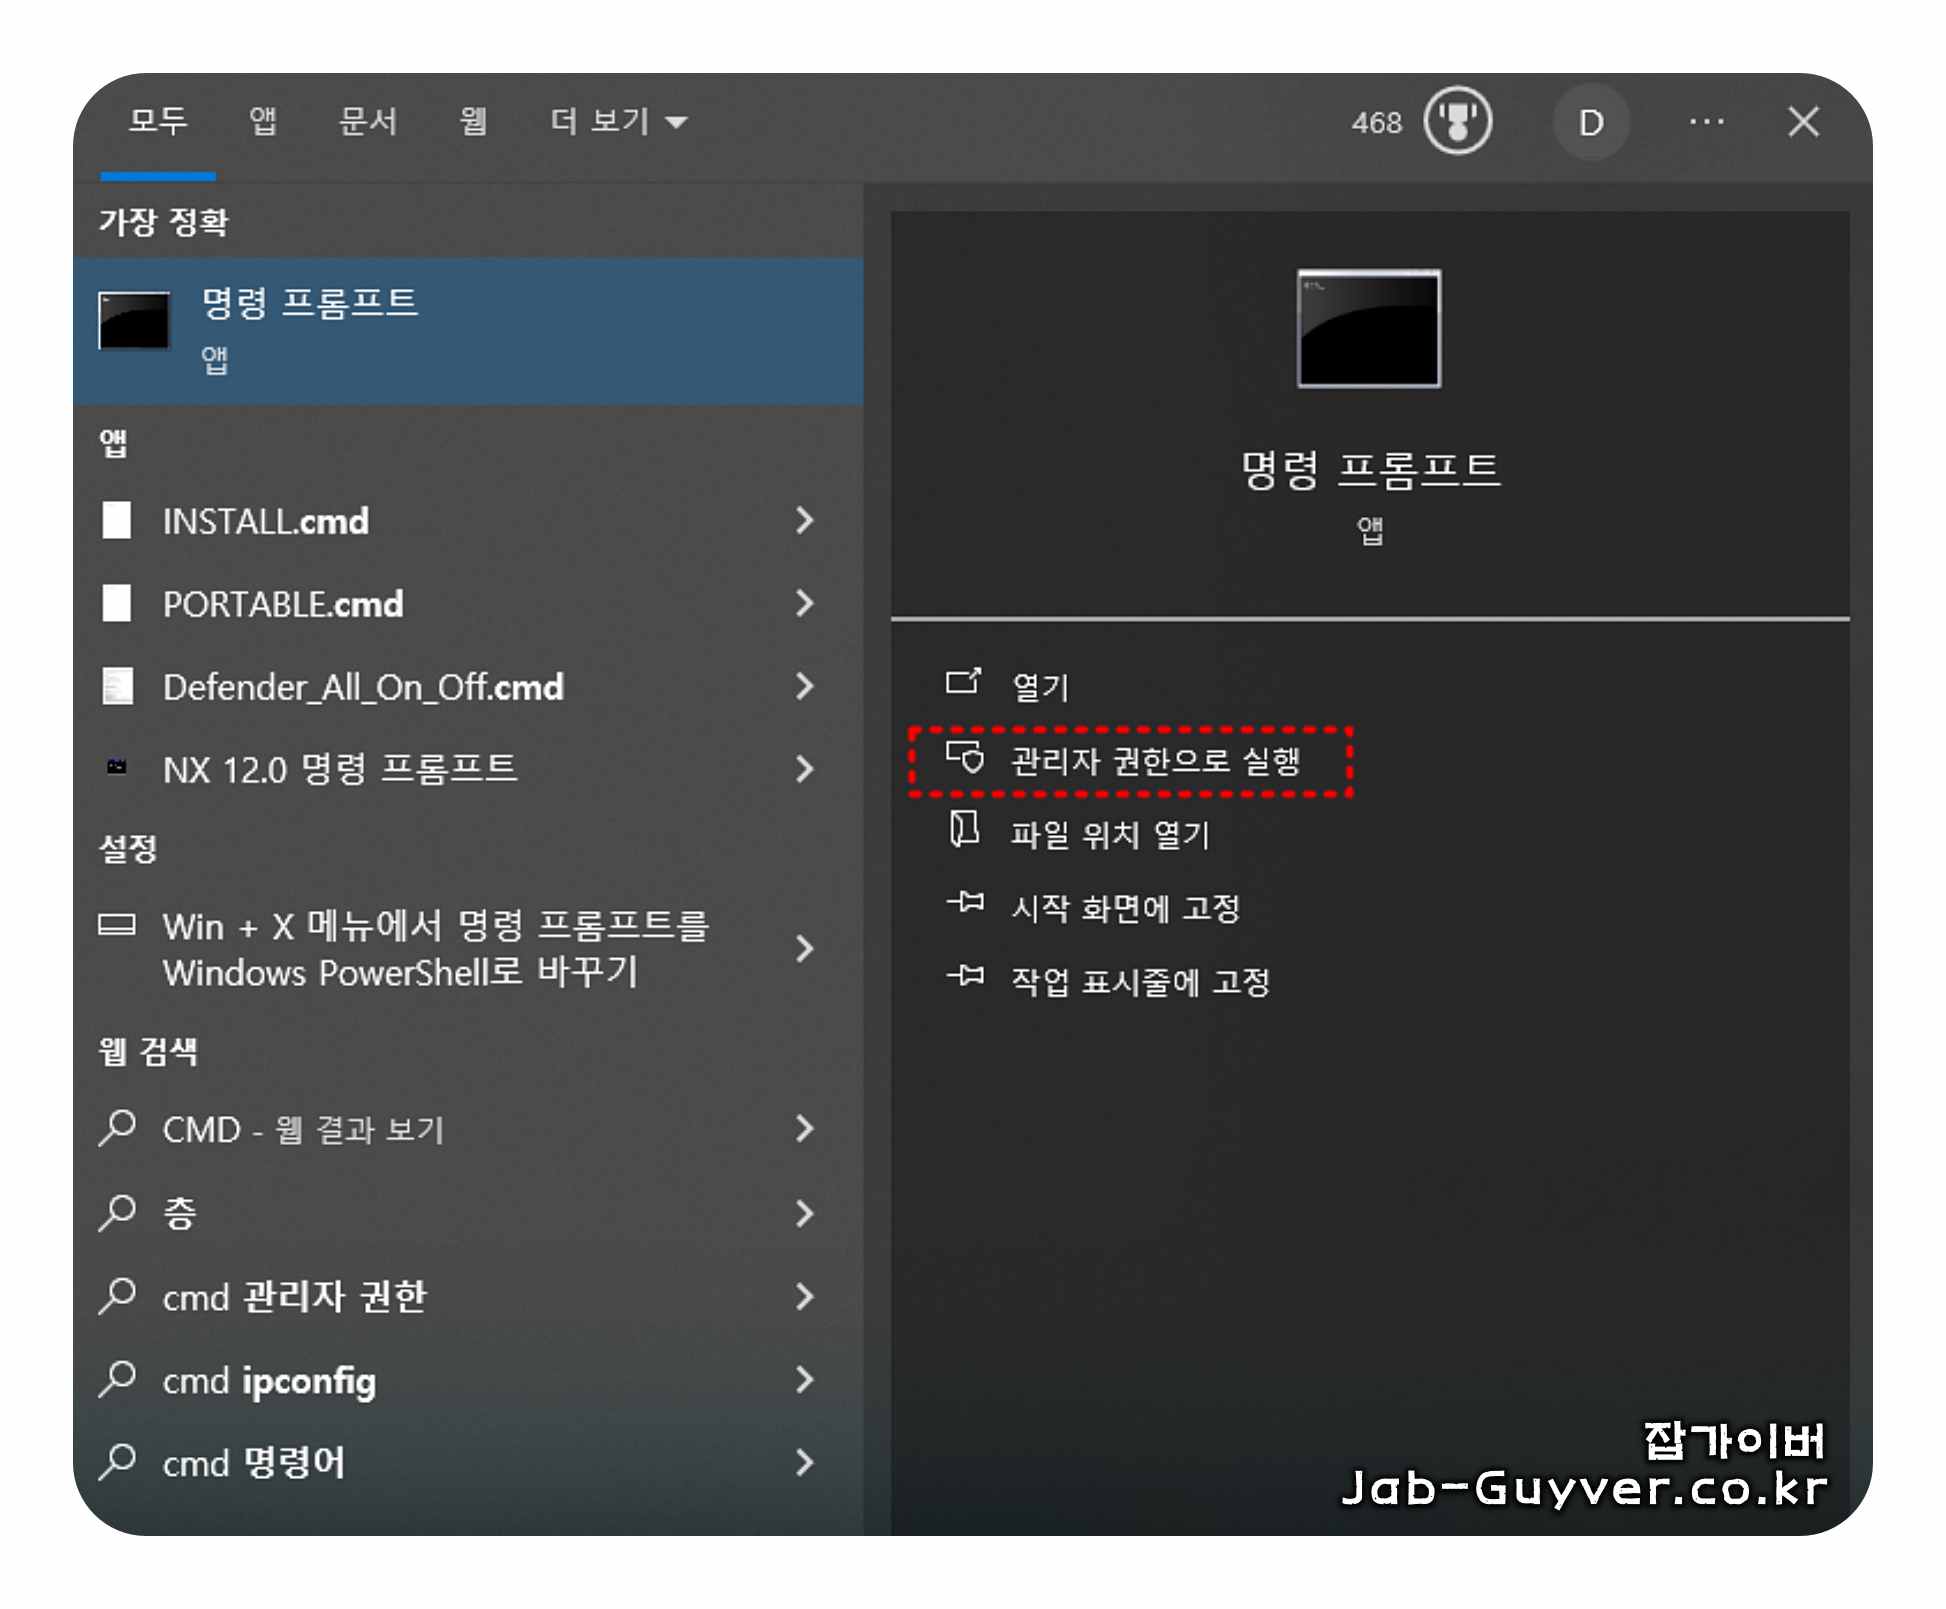The image size is (1946, 1609).
Task: Open the three-dot options menu
Action: 1706,122
